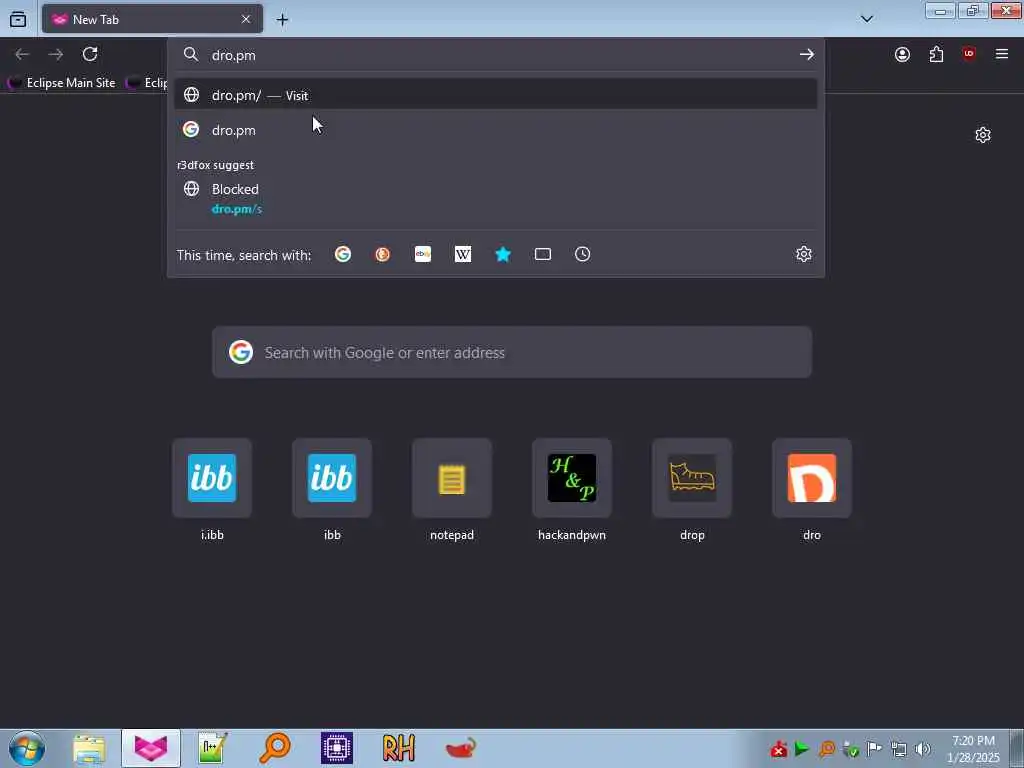Select the dro.pm/ — Visit suggestion
This screenshot has width=1024, height=768.
[x=496, y=95]
